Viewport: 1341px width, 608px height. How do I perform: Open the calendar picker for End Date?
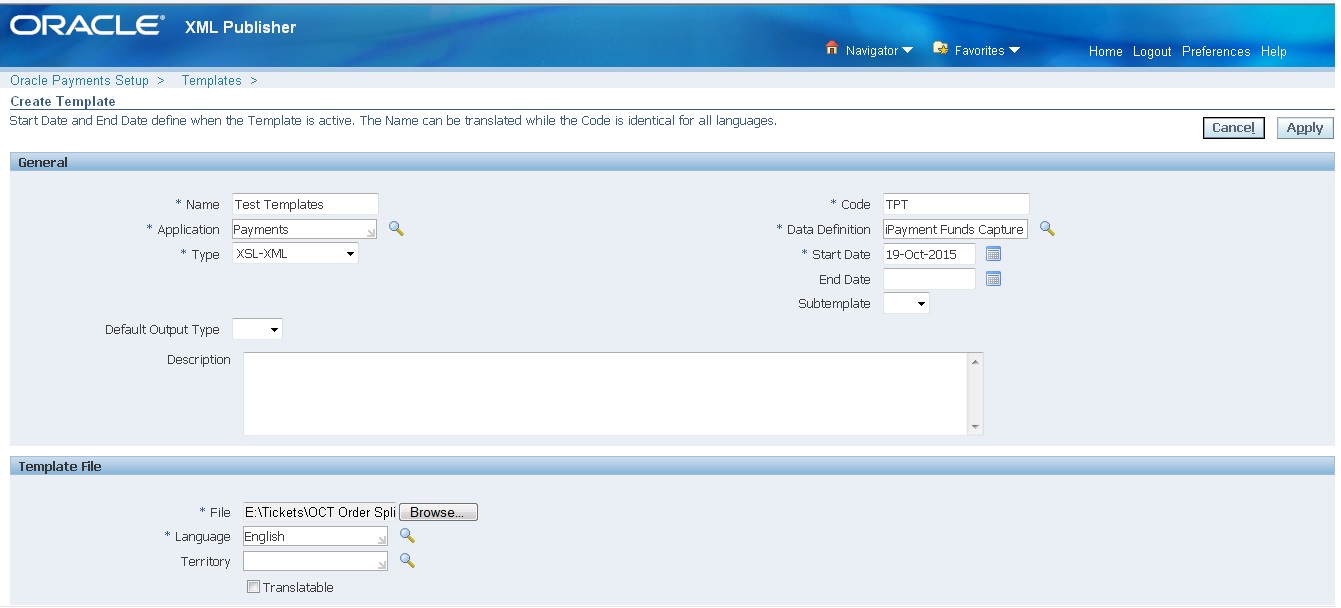coord(994,279)
